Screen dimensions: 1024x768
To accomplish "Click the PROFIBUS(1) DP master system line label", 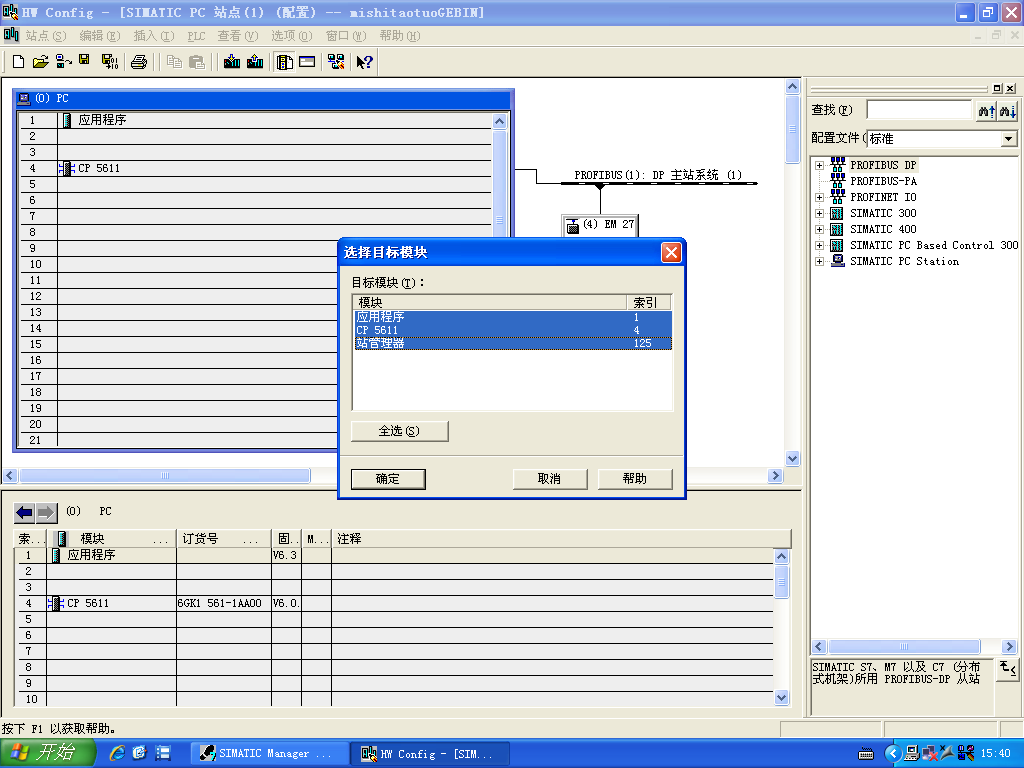I will 658,175.
